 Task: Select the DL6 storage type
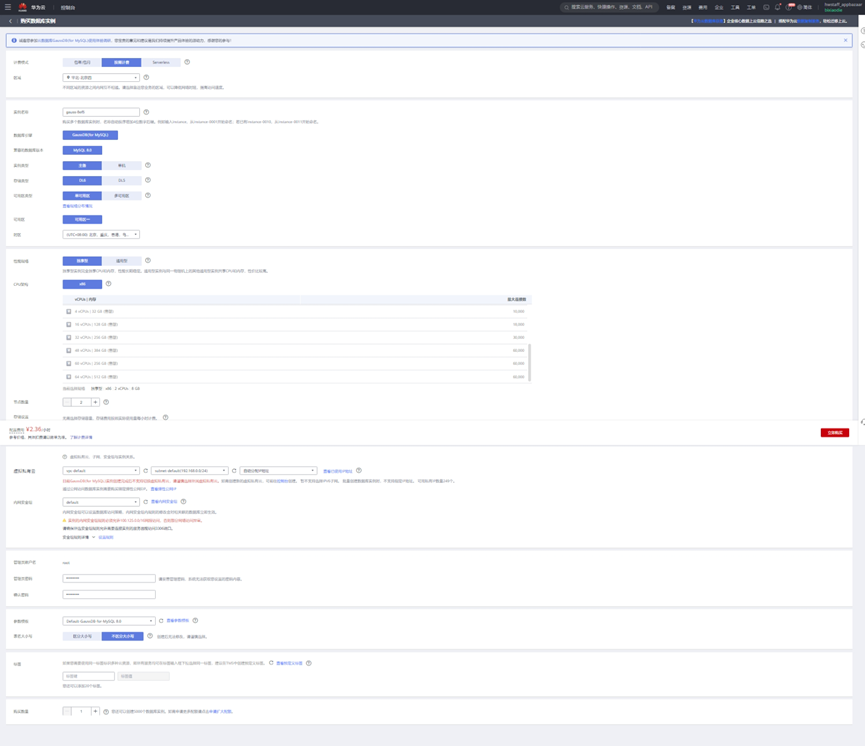tap(82, 180)
